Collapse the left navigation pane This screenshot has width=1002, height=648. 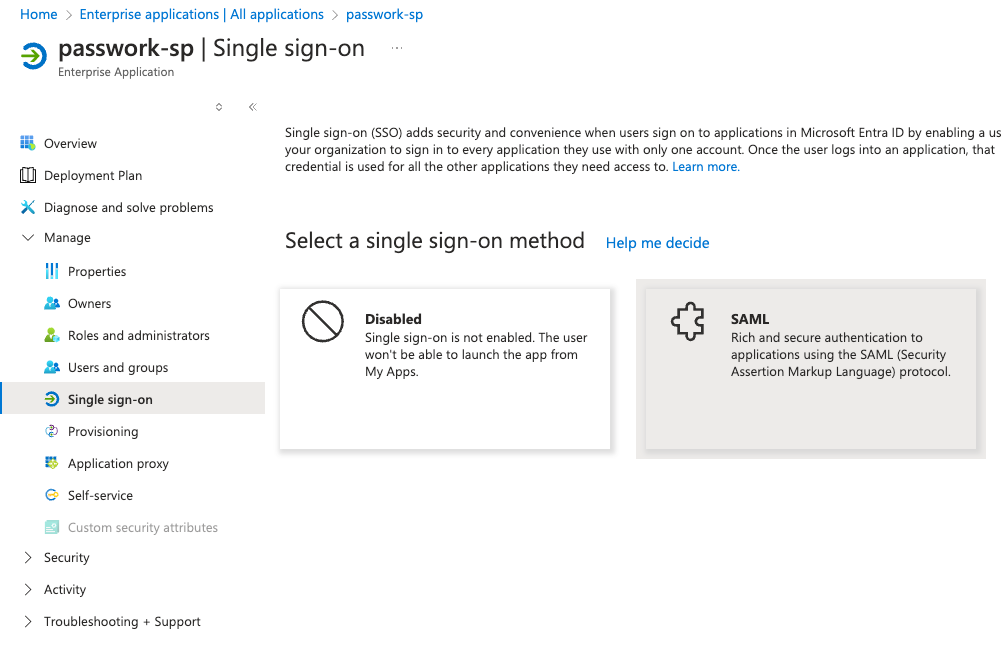252,106
